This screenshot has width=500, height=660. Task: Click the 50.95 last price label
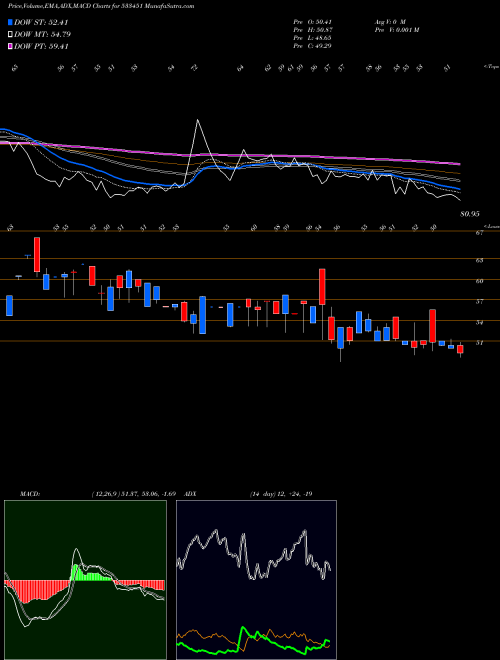tap(470, 214)
